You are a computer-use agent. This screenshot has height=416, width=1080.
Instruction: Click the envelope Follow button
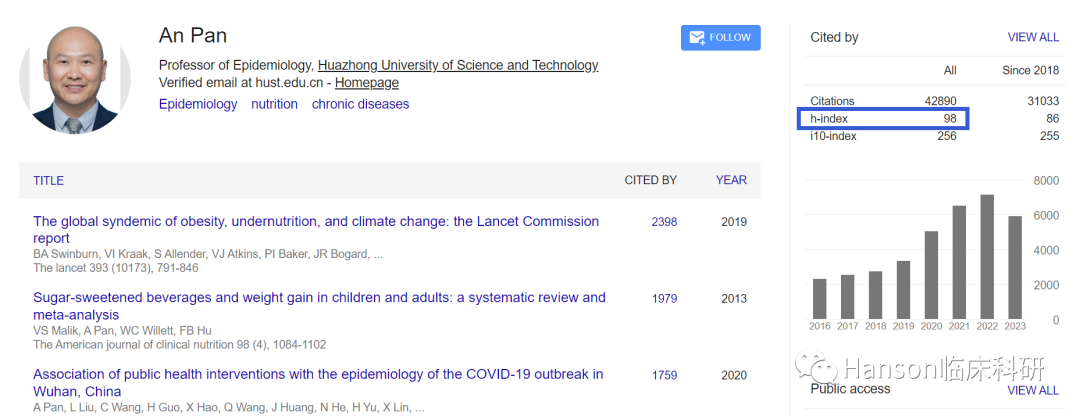tap(720, 38)
